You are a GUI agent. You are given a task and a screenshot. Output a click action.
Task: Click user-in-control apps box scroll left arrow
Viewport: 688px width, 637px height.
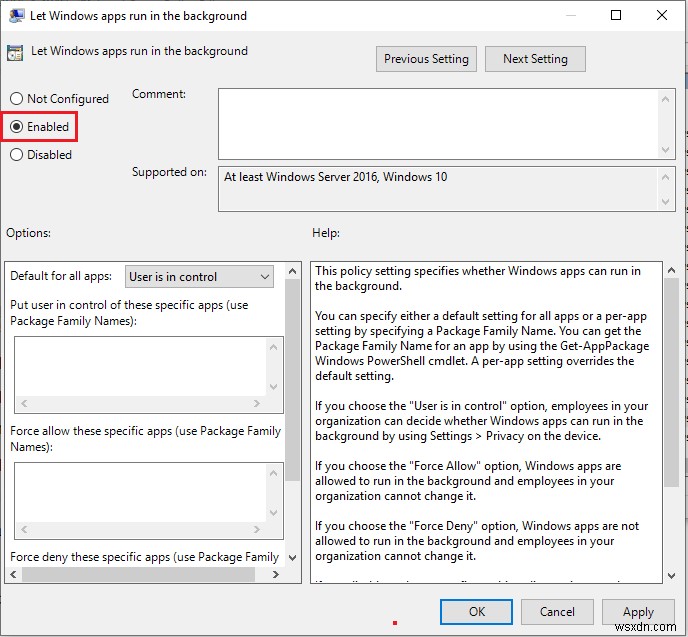click(x=24, y=403)
